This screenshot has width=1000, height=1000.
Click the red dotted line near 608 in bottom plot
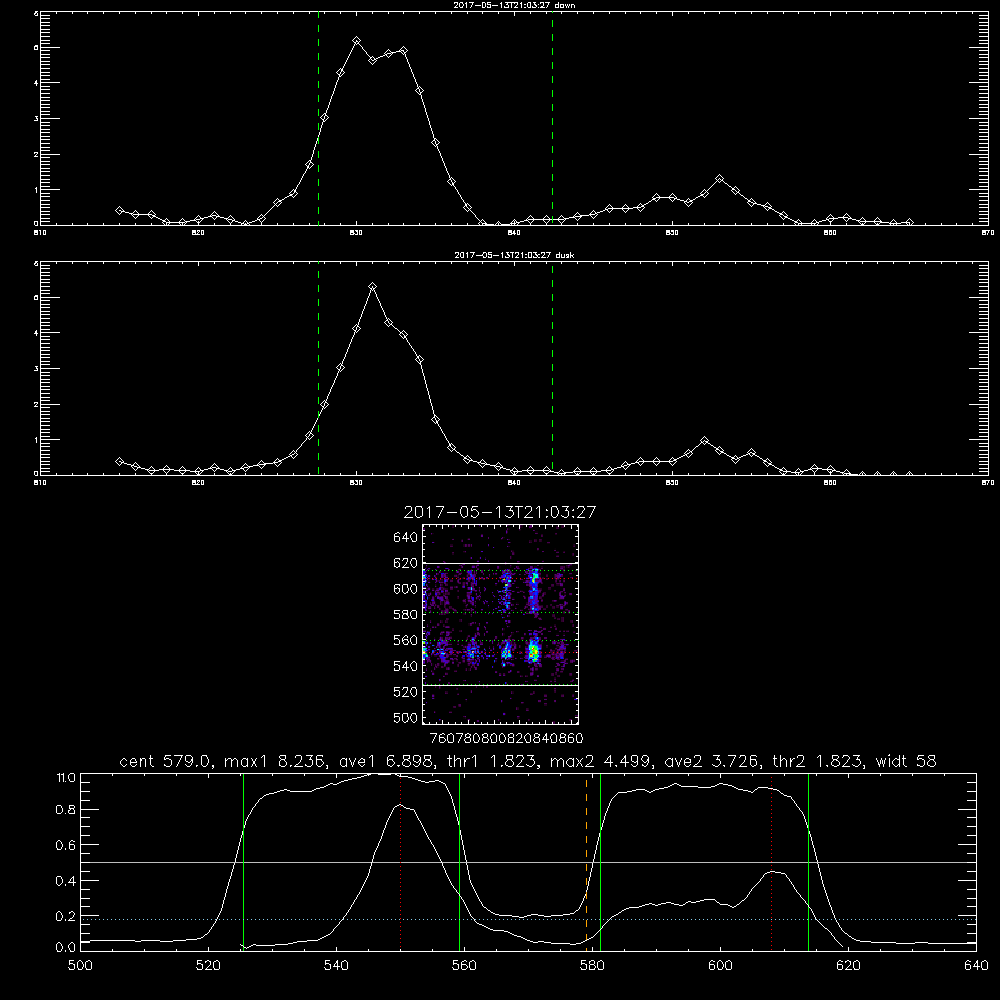[772, 861]
